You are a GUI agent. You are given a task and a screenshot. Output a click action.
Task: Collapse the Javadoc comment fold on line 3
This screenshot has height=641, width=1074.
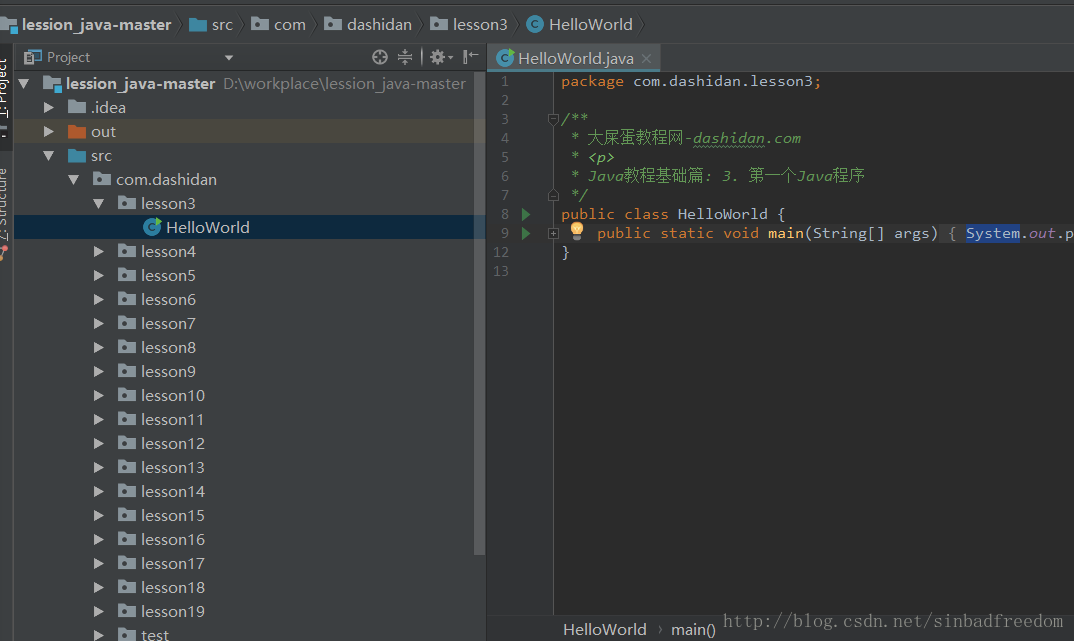pyautogui.click(x=553, y=119)
